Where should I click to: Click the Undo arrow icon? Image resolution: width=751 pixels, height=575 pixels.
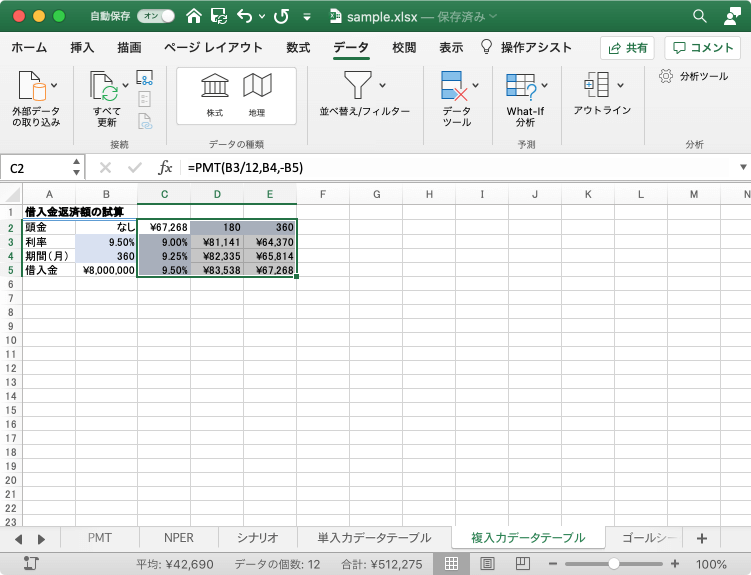(244, 16)
